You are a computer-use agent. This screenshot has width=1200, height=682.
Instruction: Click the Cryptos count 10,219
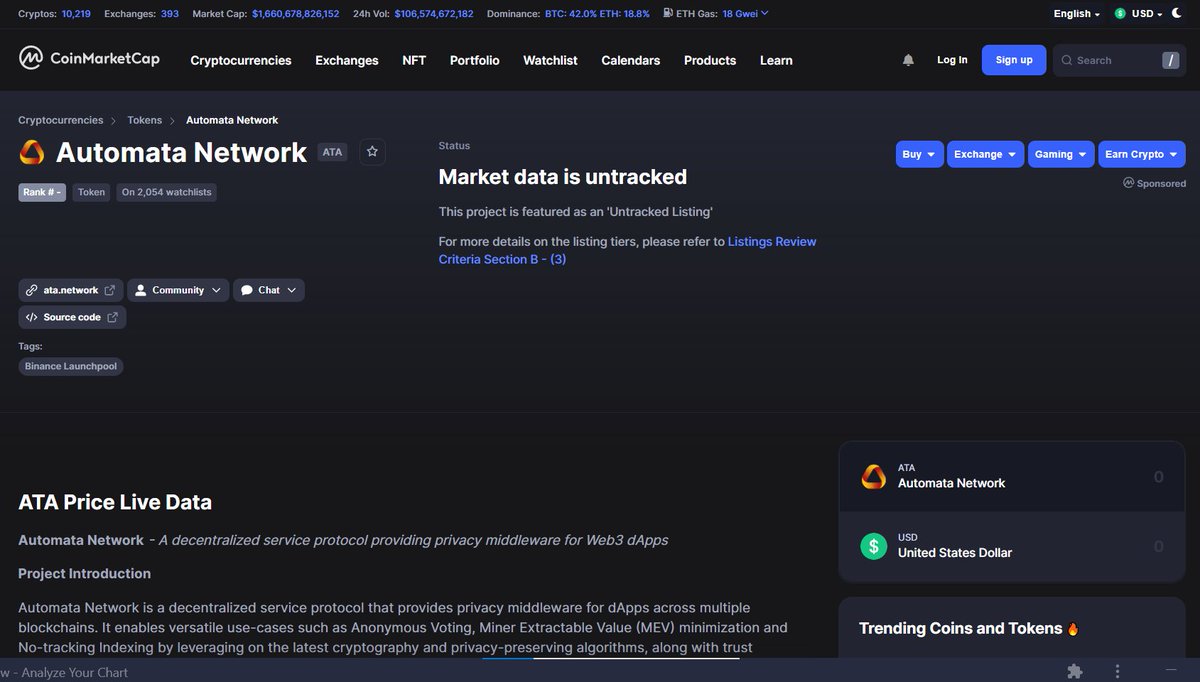pos(76,14)
